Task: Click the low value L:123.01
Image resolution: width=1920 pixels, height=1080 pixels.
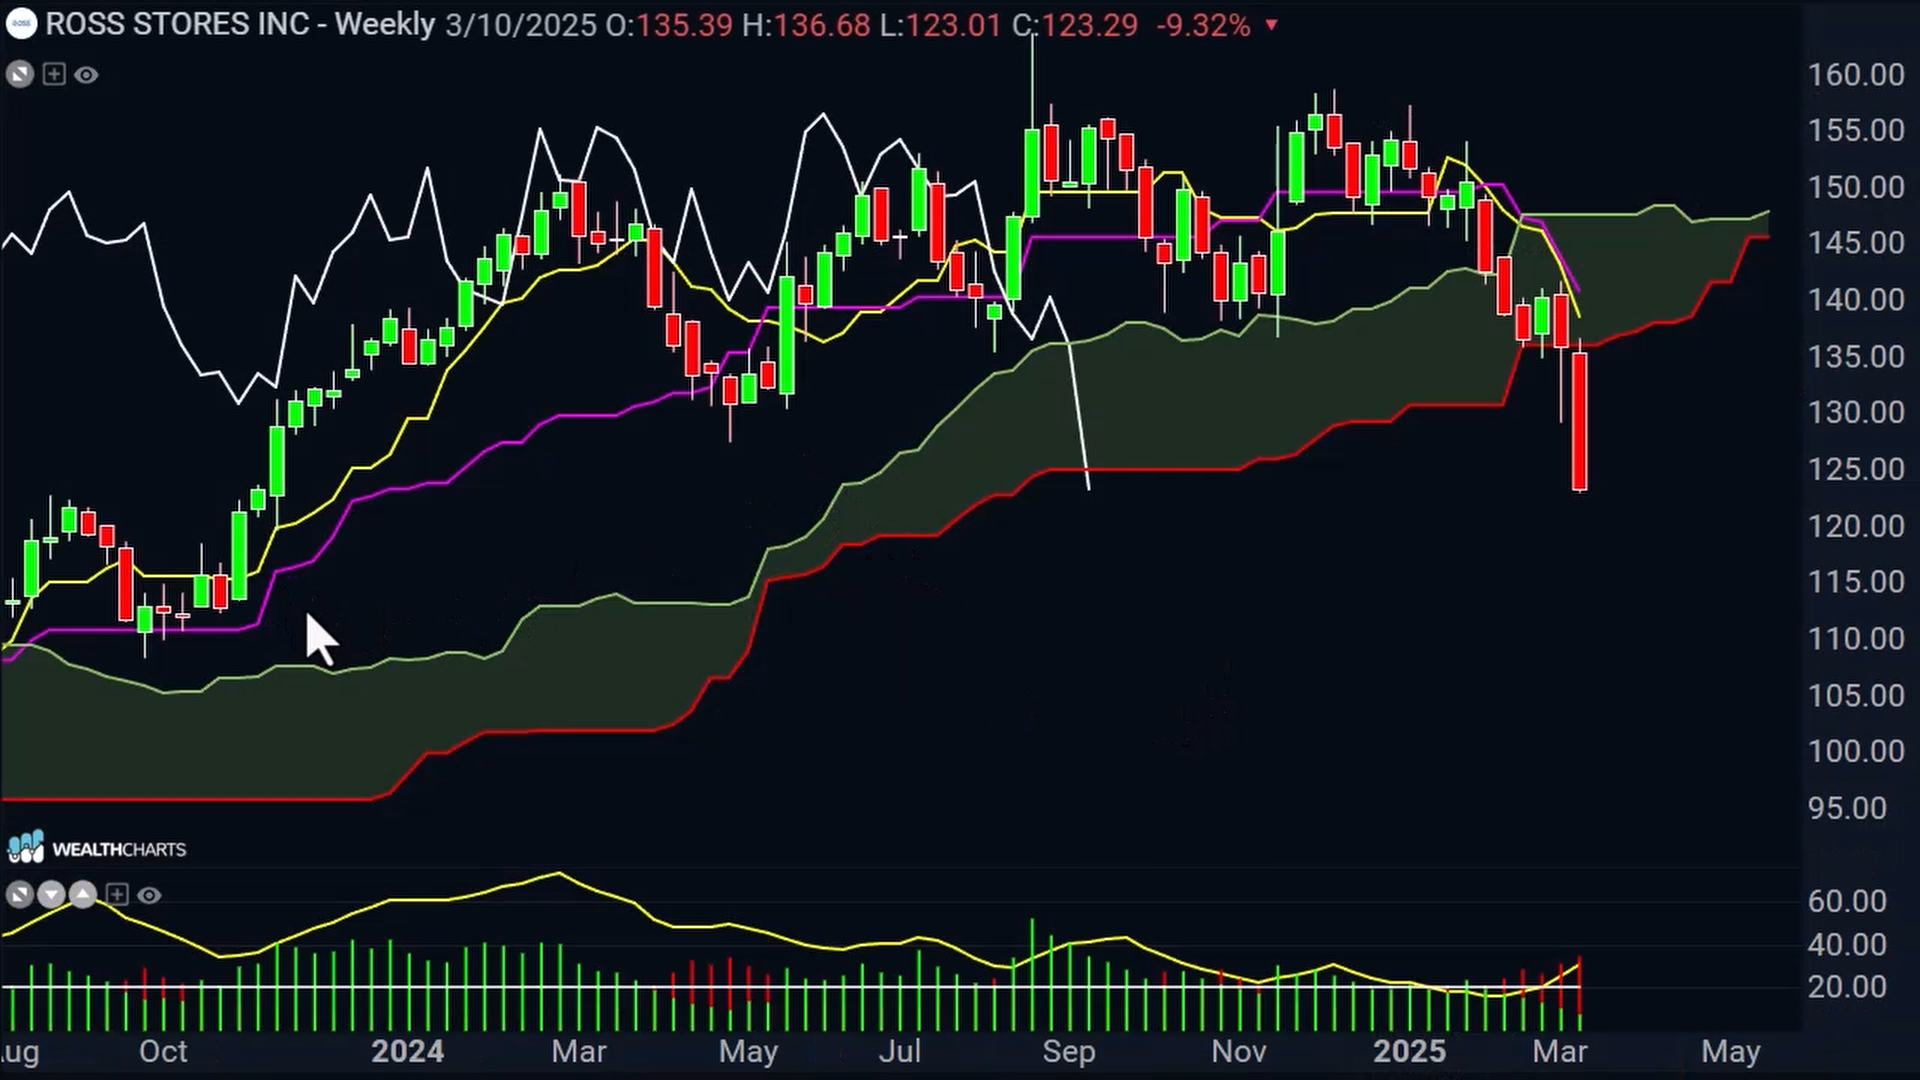Action: pos(940,25)
